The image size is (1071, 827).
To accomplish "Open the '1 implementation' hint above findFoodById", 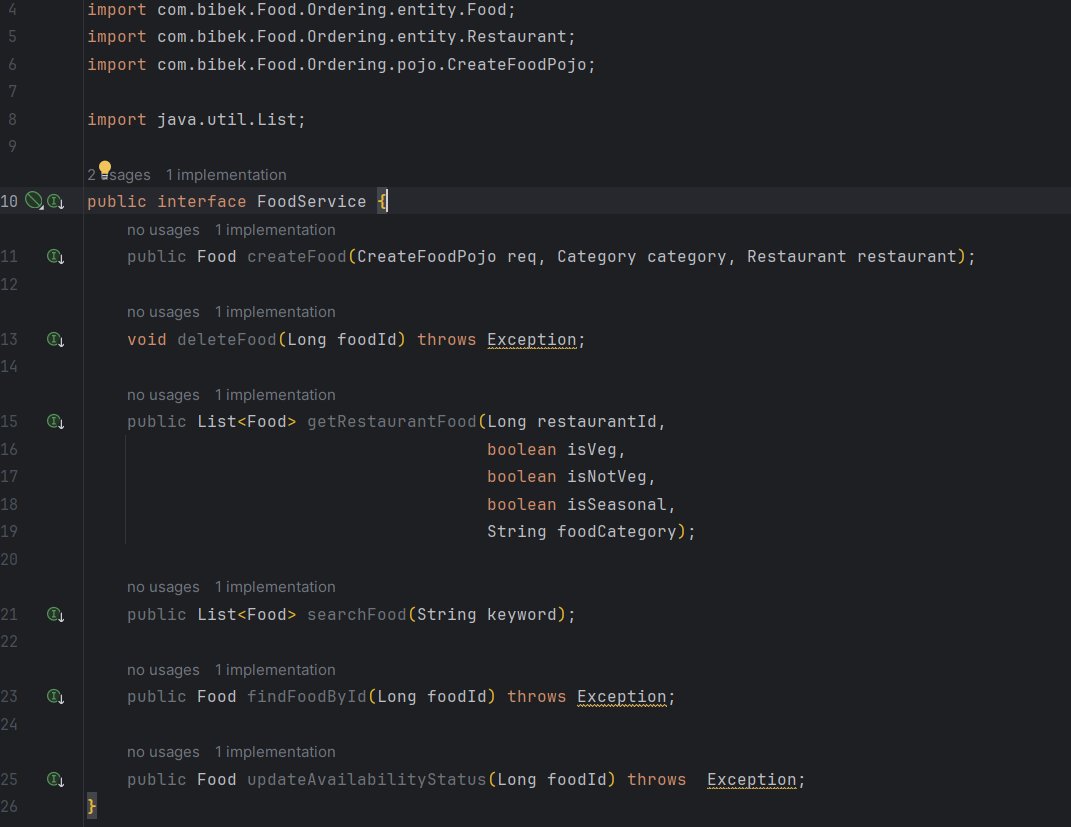I will click(275, 670).
